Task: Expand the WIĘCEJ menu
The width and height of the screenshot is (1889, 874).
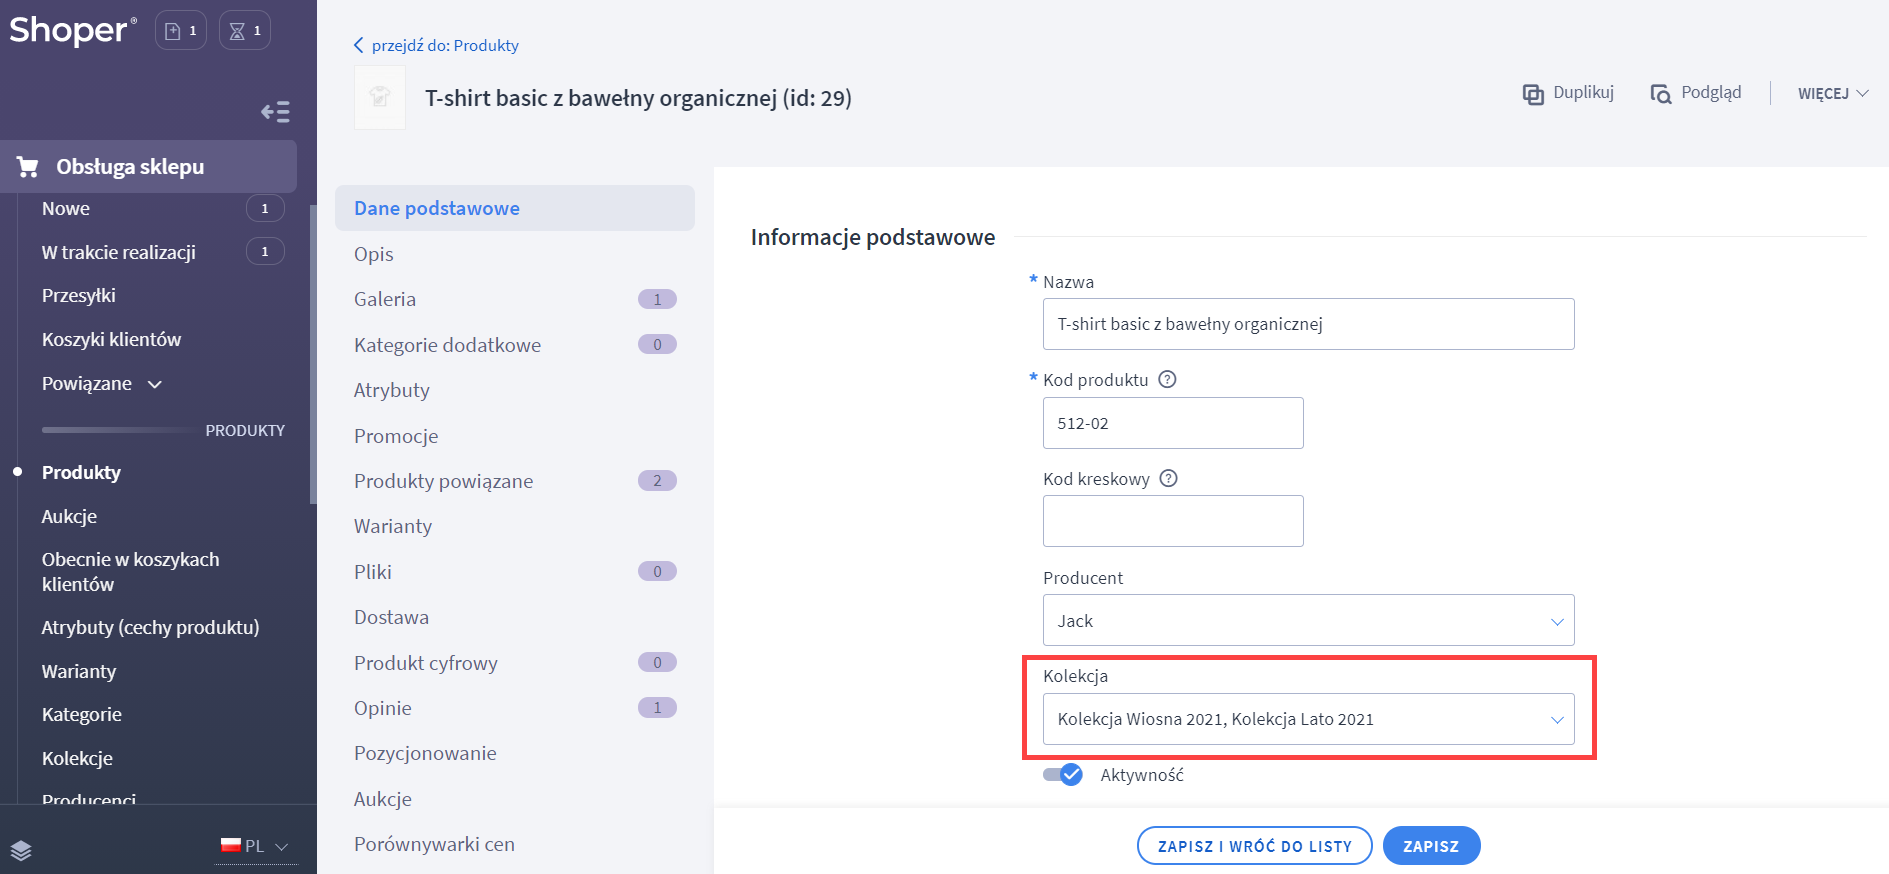Action: 1832,93
